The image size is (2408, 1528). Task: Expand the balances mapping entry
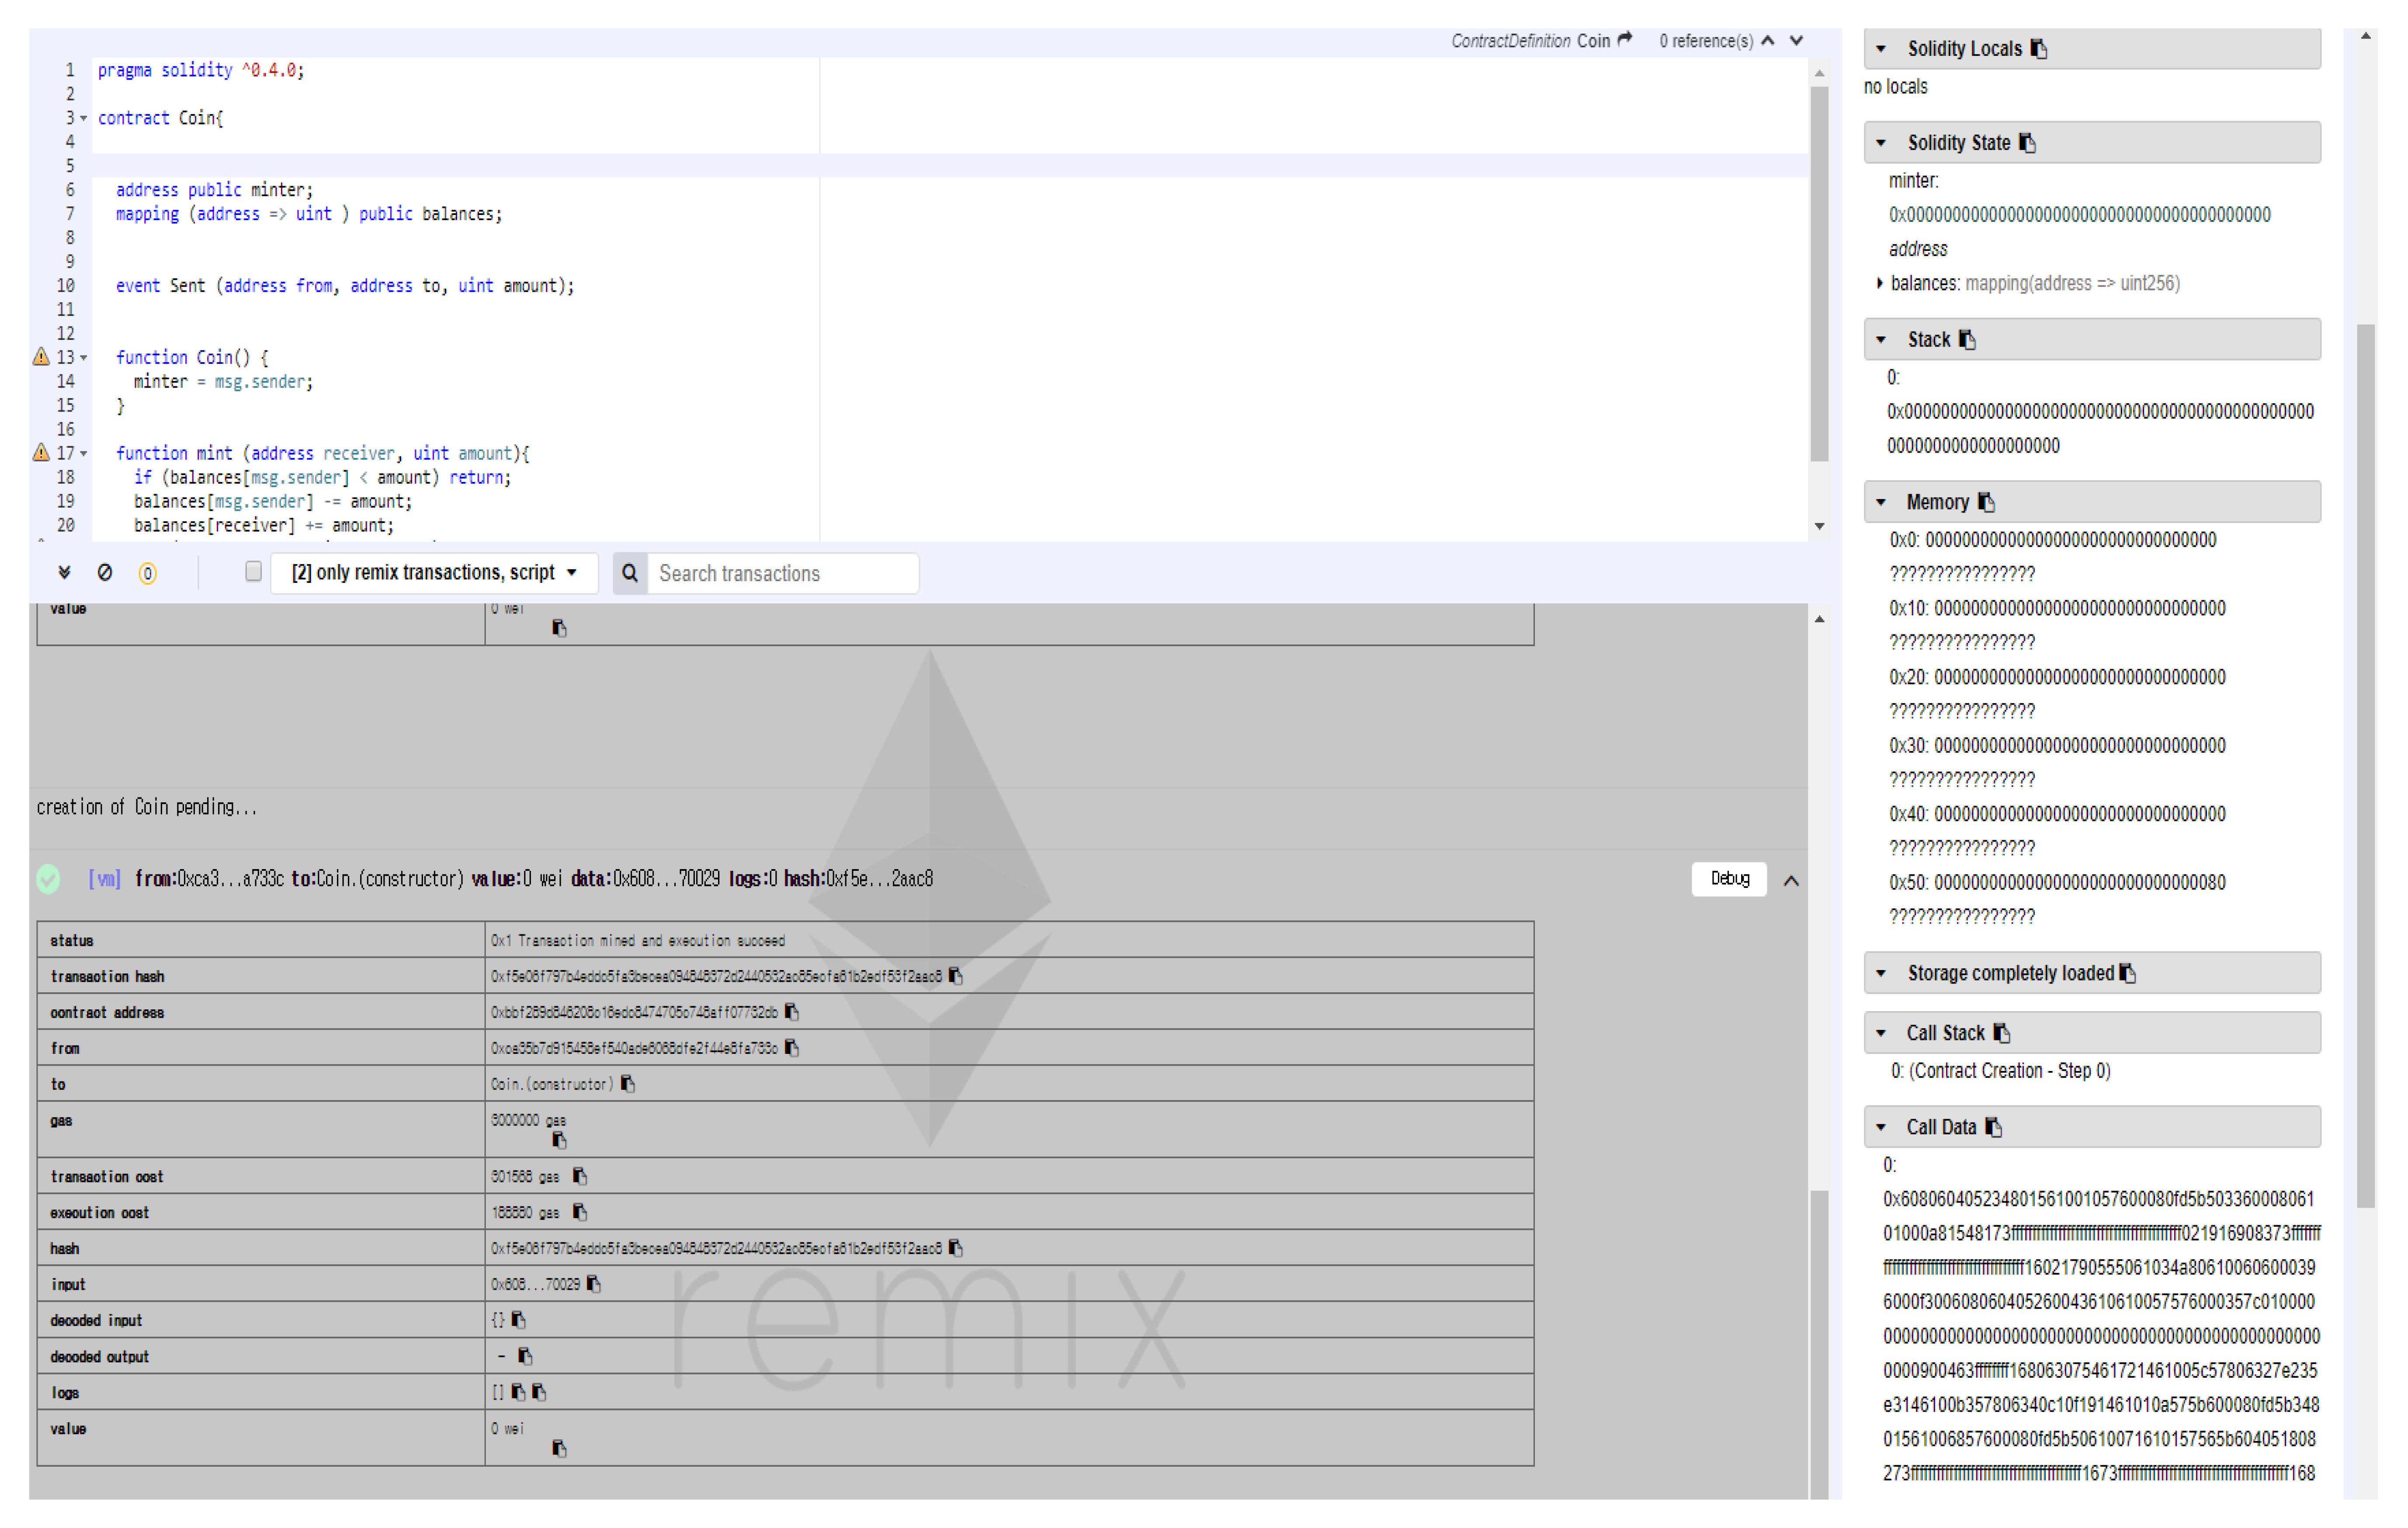point(1880,284)
